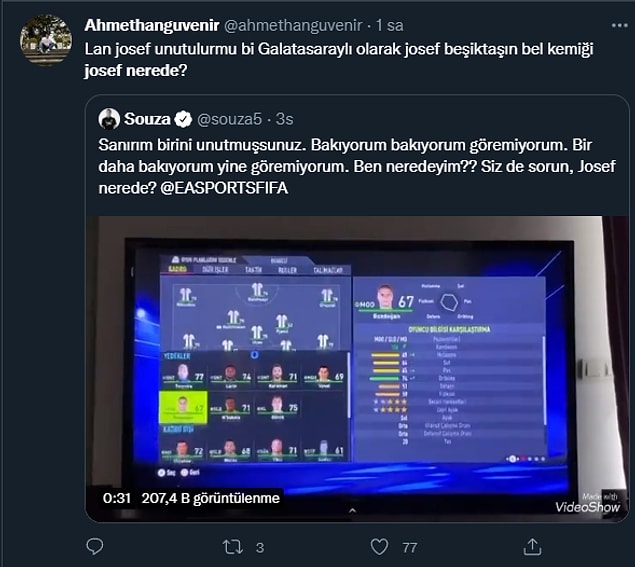Click Souza's small profile avatar
The width and height of the screenshot is (635, 567).
tap(109, 119)
